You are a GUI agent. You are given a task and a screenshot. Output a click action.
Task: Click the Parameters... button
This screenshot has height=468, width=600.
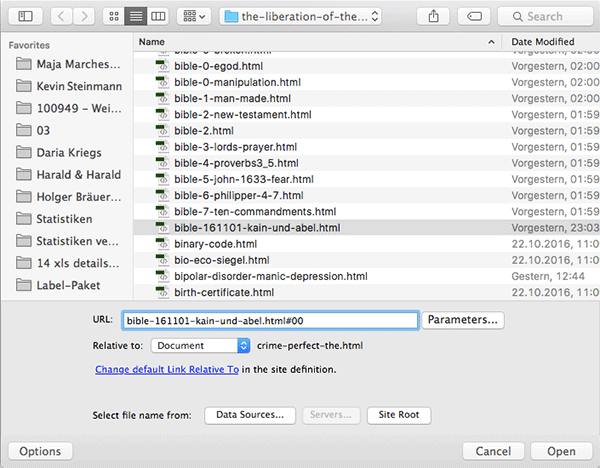coord(463,320)
